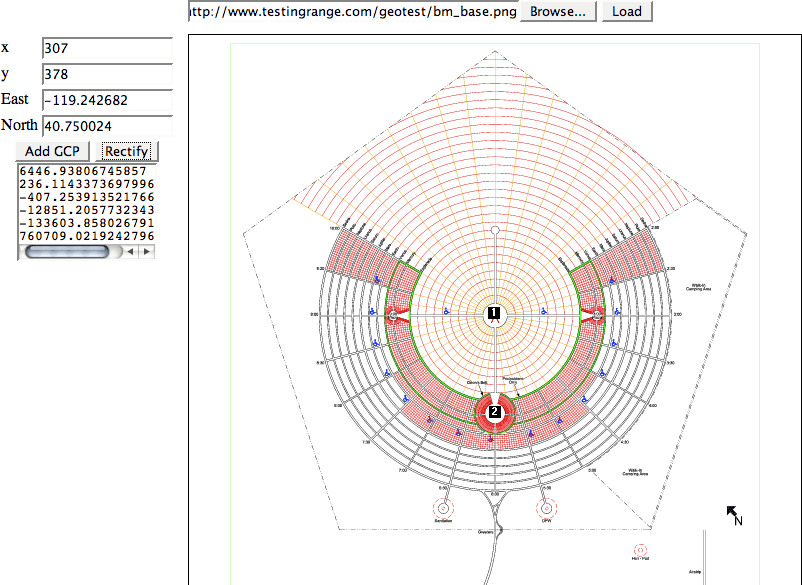Click the scrollbar right arrow in results box

coord(147,252)
